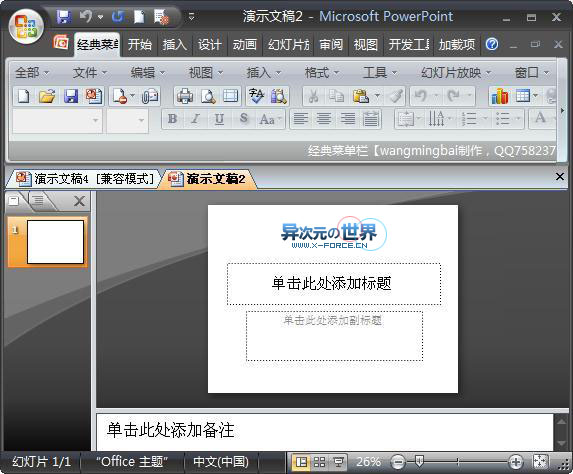Viewport: 573px width, 474px height.
Task: Switch to Normal view in status bar
Action: [301, 462]
